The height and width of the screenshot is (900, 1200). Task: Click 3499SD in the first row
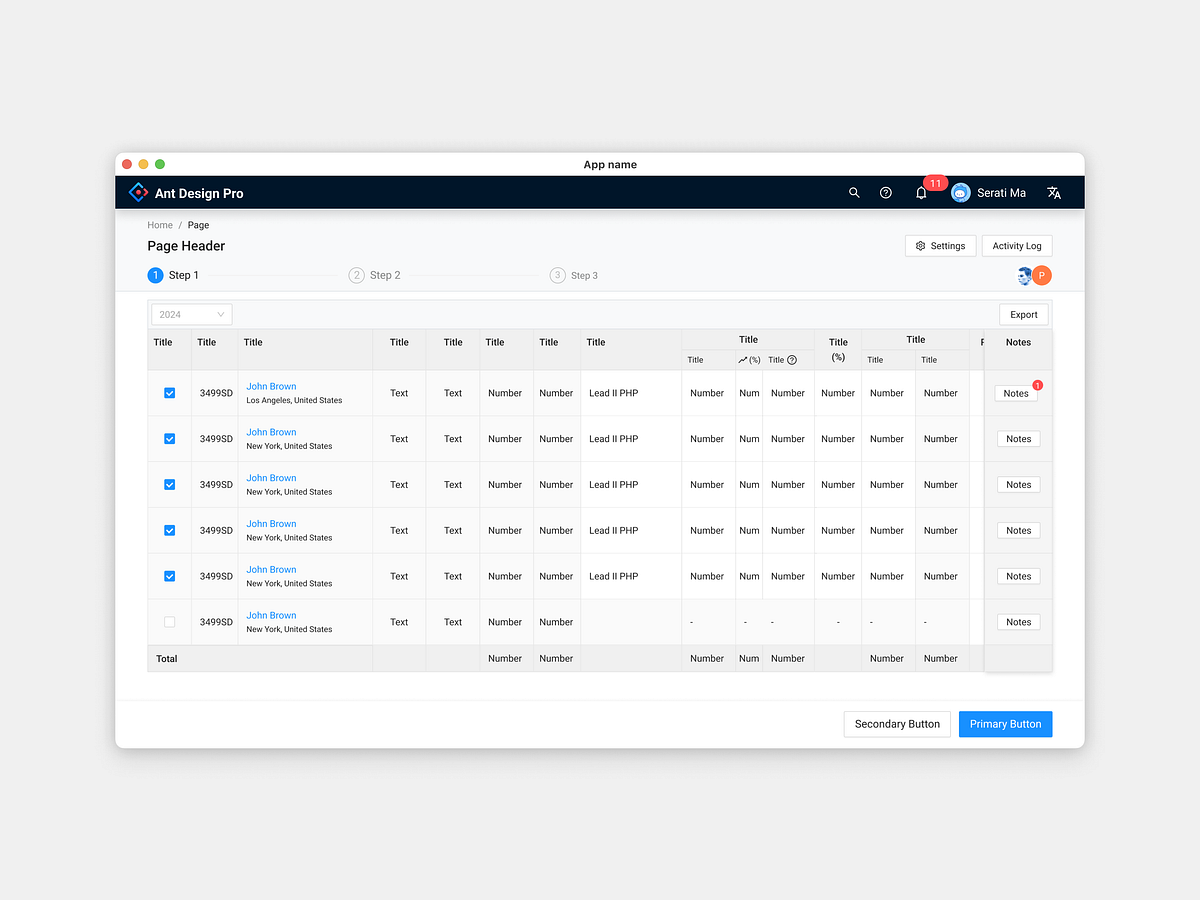click(216, 393)
